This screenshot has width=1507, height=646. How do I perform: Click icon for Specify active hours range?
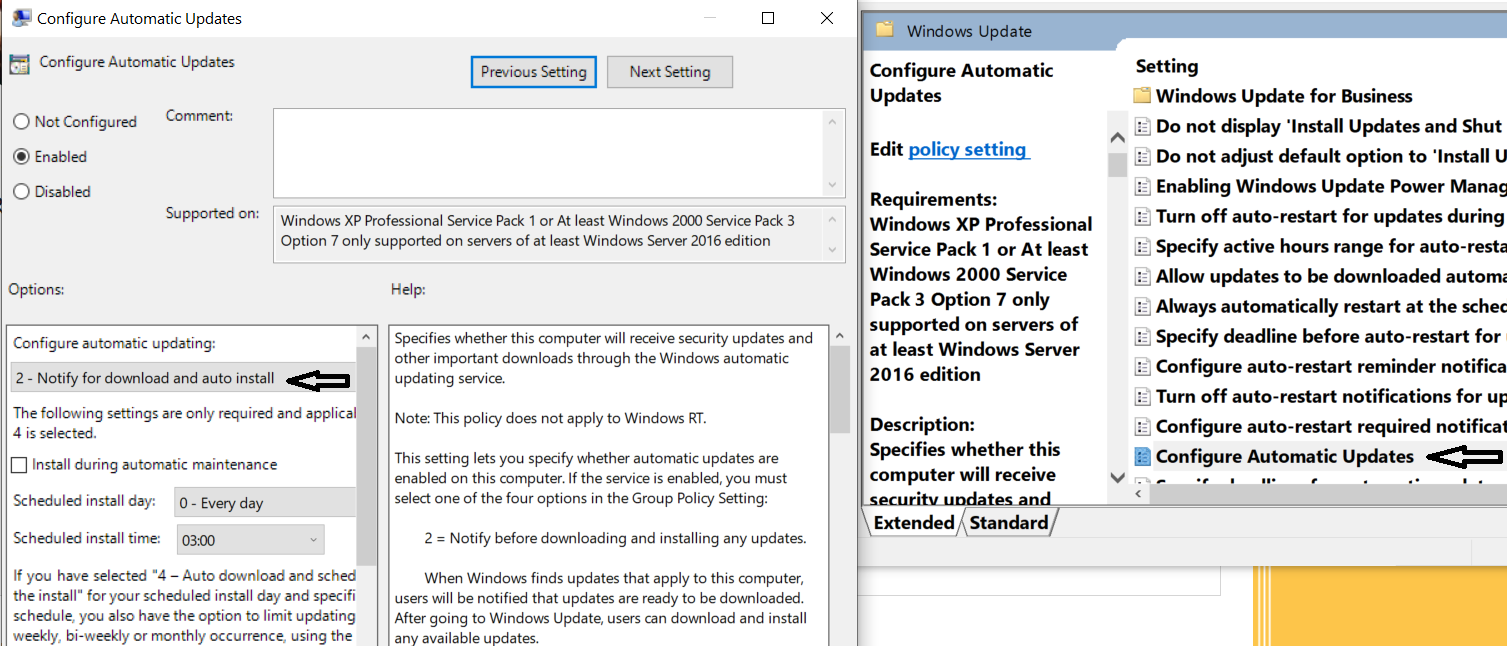click(1143, 246)
